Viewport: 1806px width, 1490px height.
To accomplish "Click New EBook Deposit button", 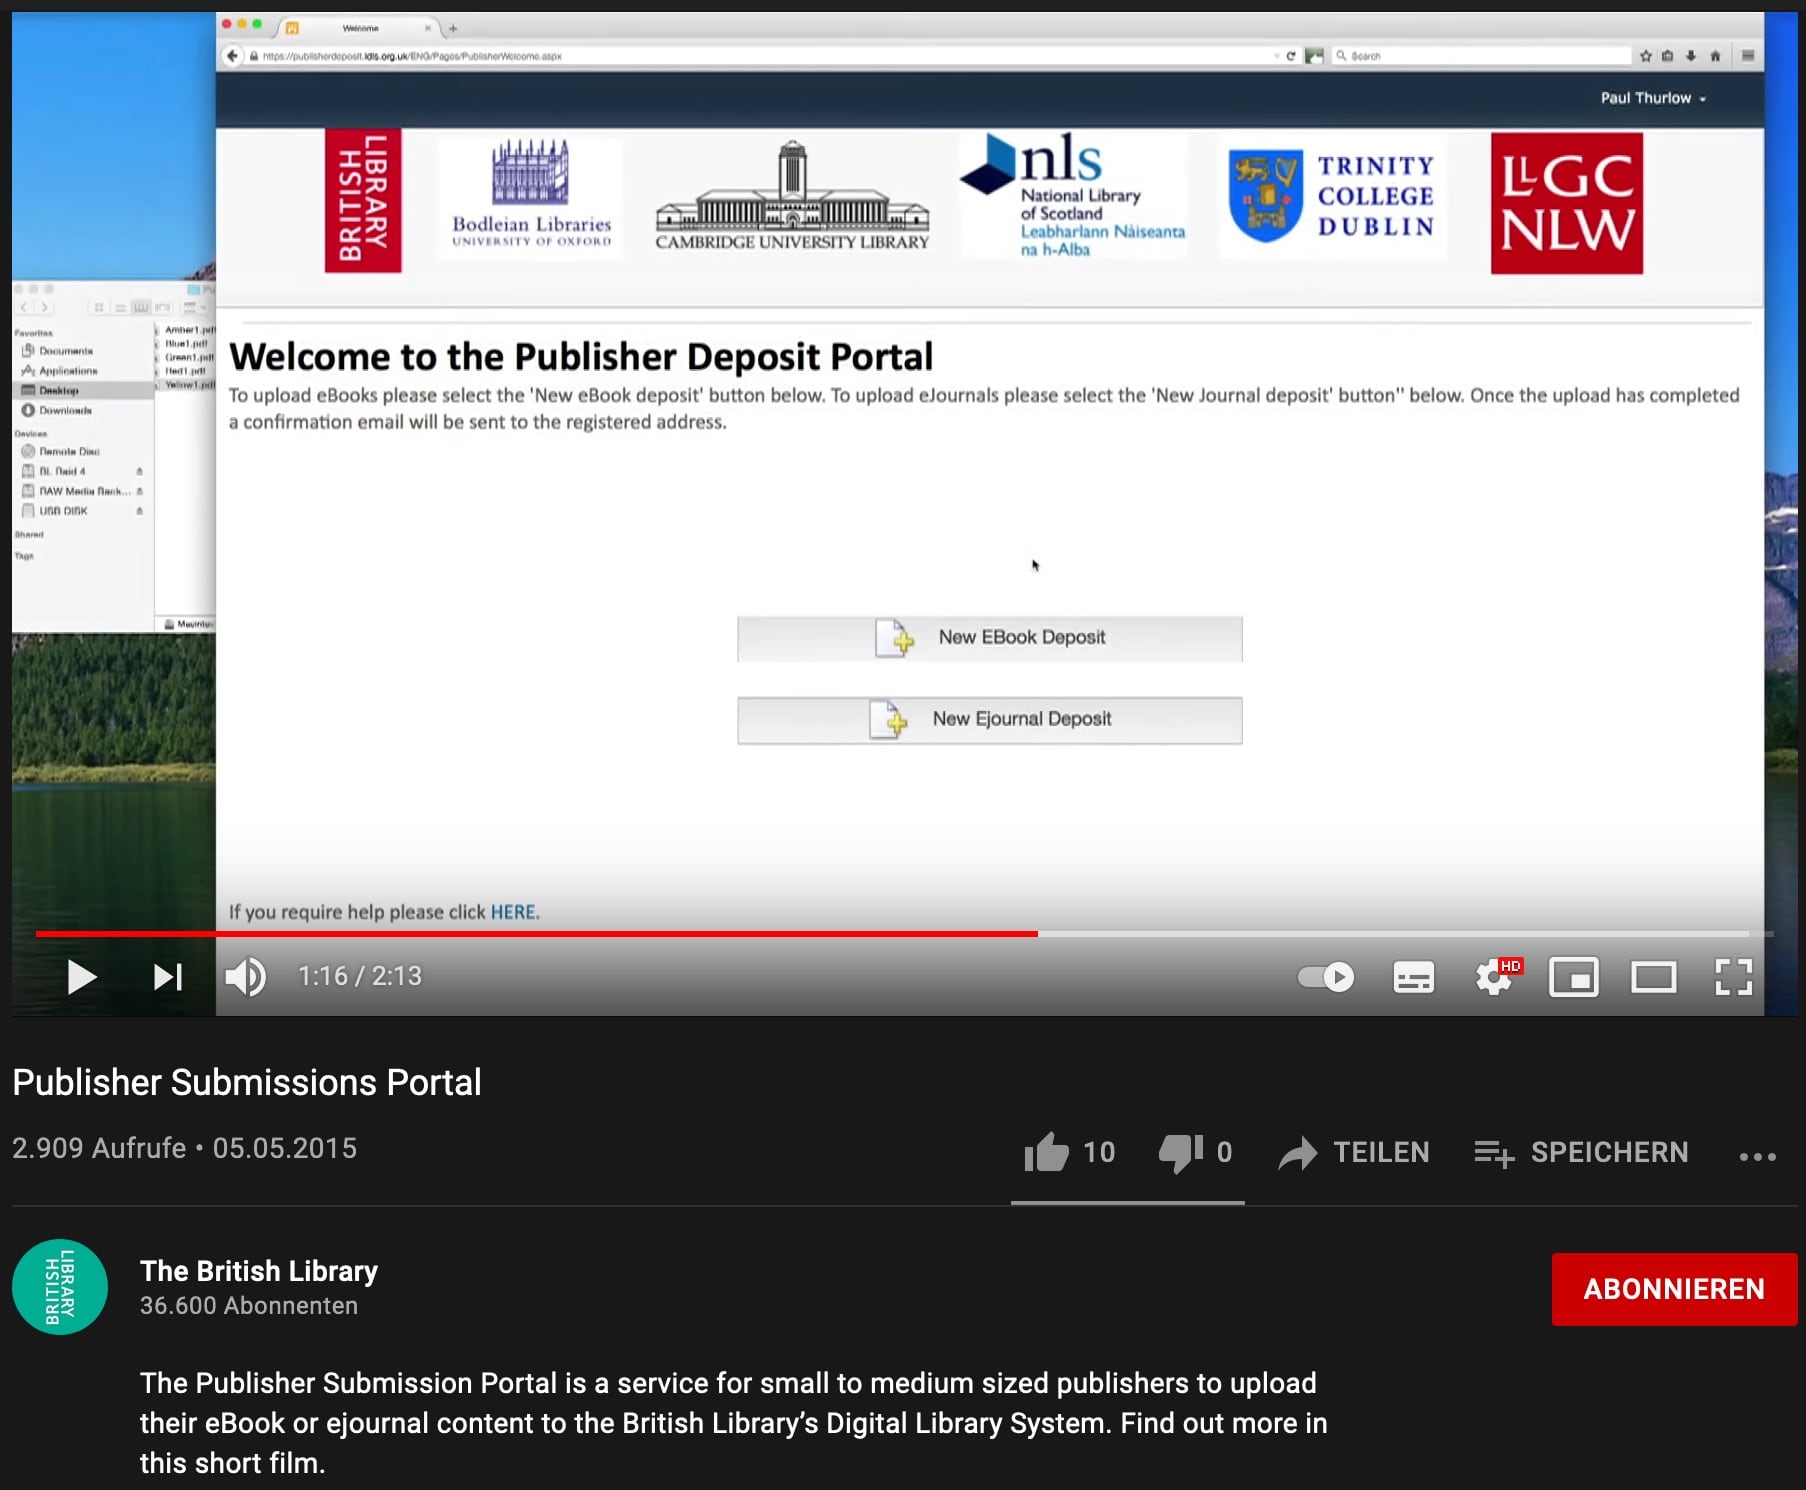I will tap(990, 638).
